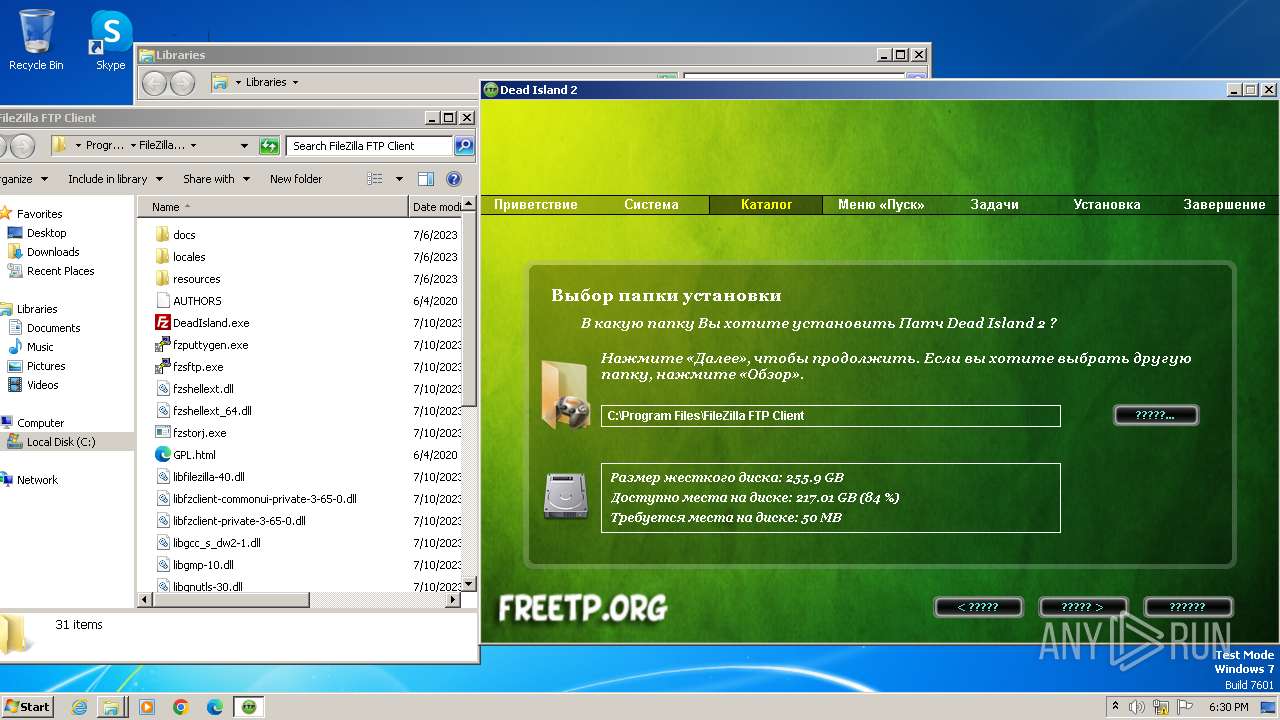Select Downloads in the navigation pane
Viewport: 1280px width, 720px height.
(x=53, y=252)
